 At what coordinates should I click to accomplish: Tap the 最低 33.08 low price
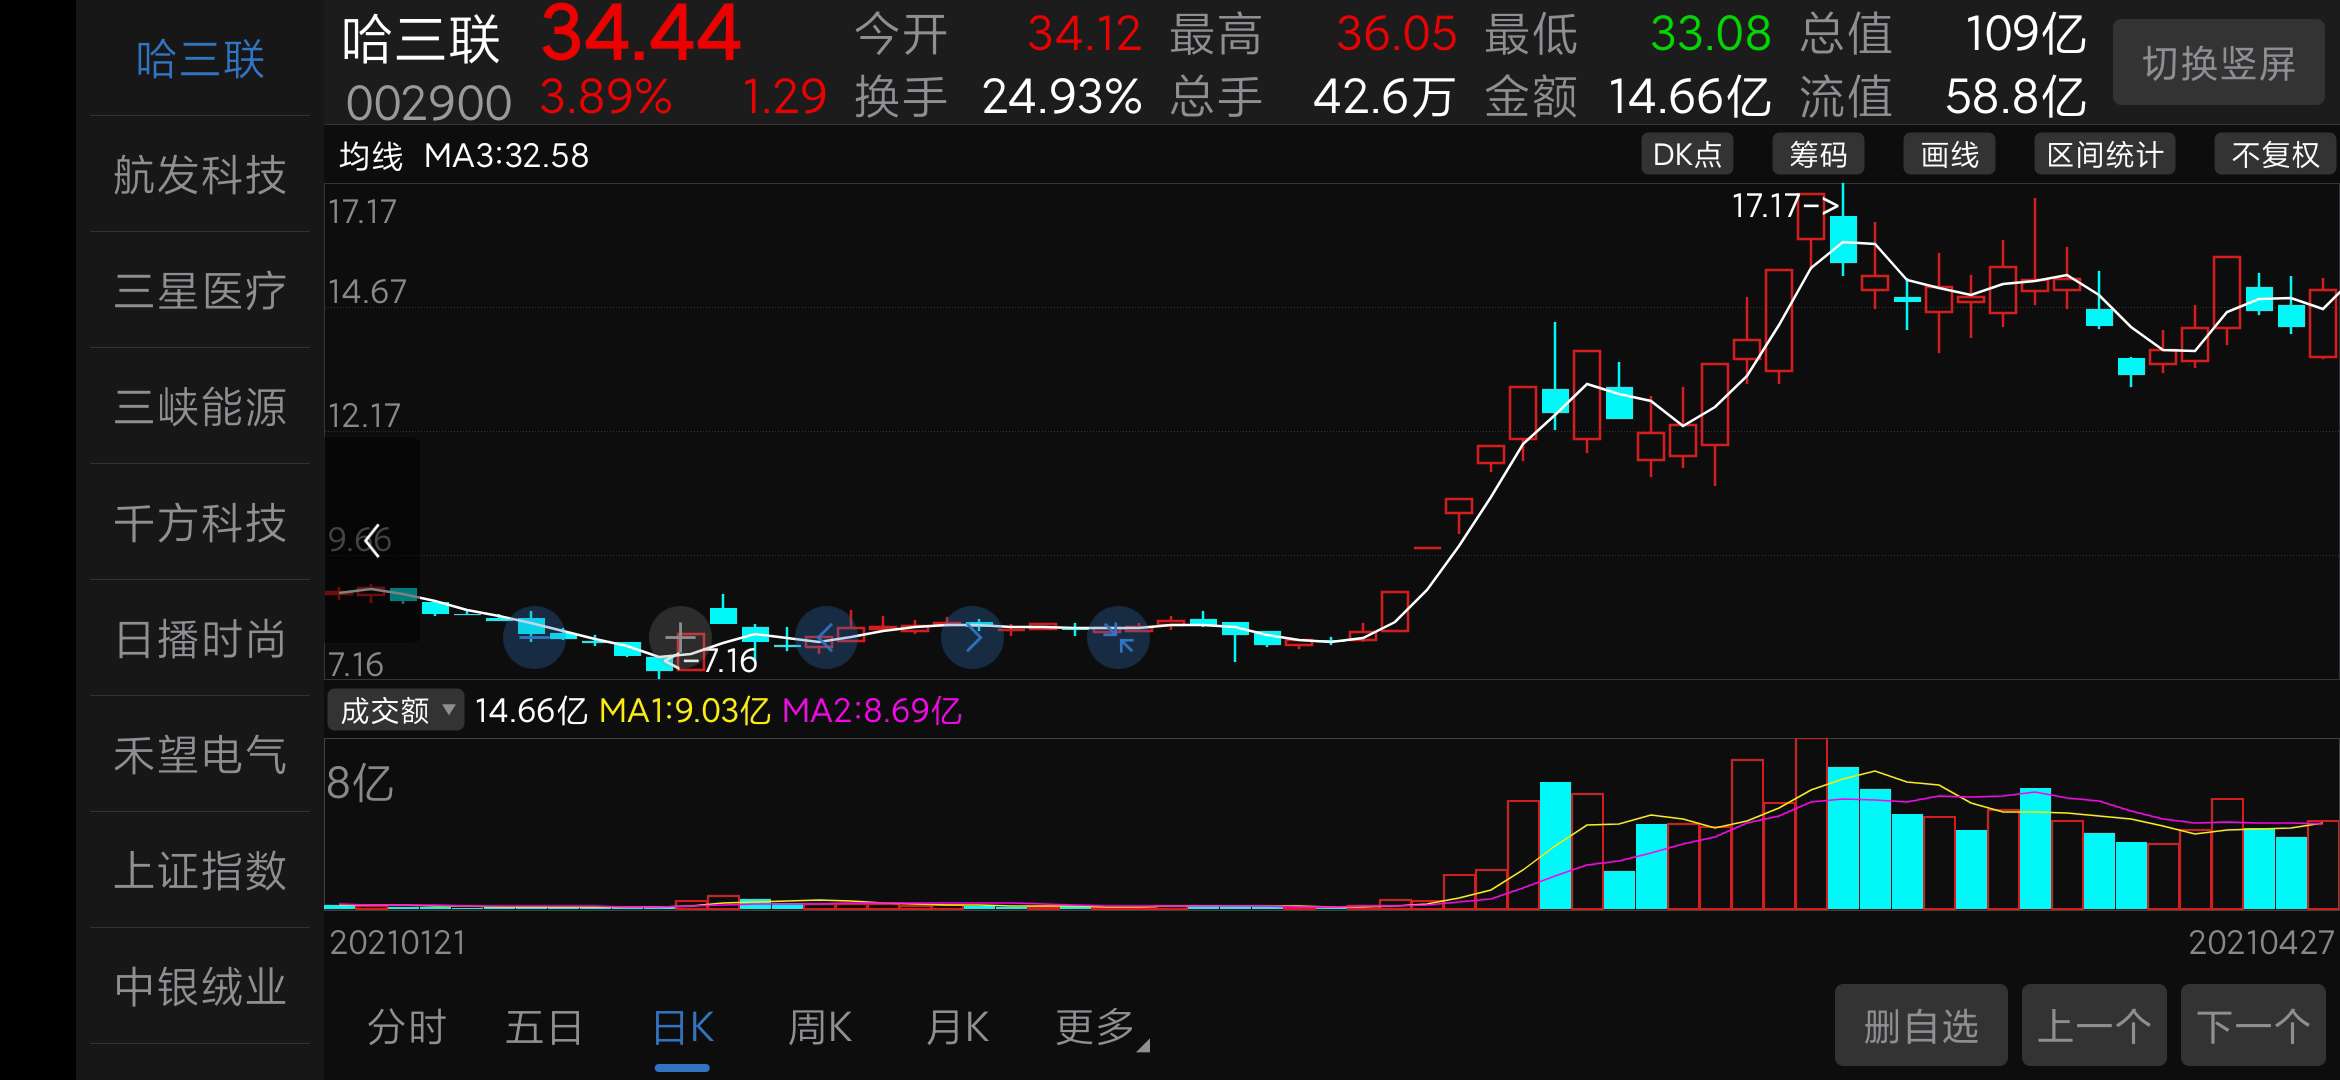(x=1628, y=35)
